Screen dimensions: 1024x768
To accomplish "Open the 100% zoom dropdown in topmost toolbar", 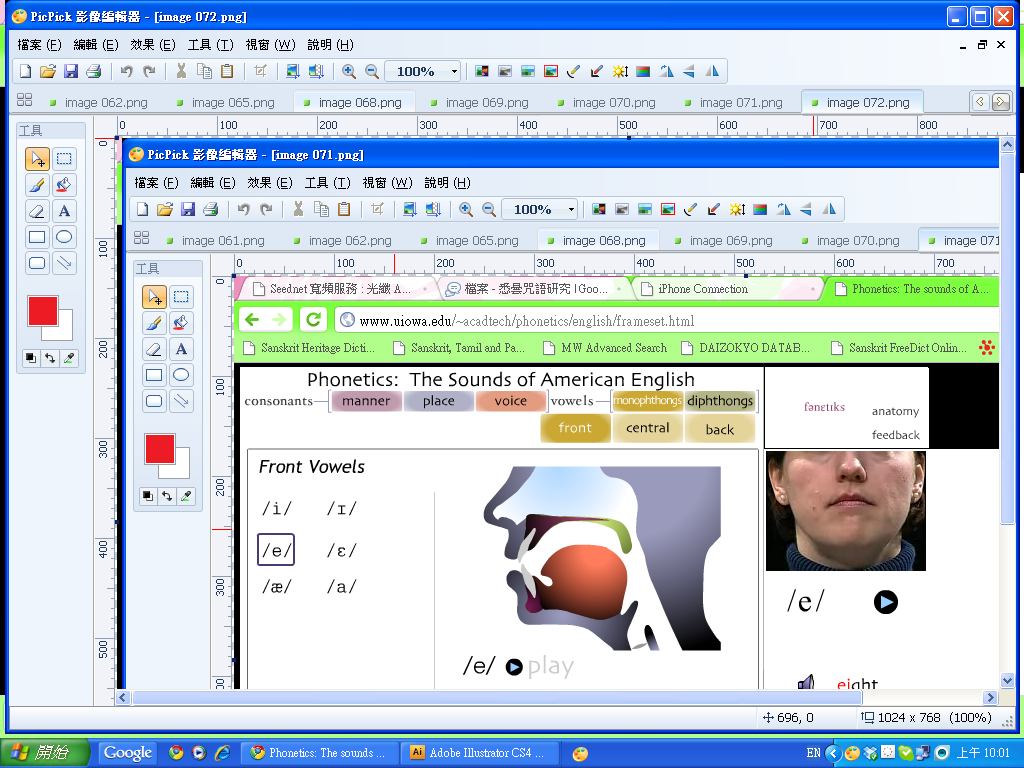I will point(454,72).
